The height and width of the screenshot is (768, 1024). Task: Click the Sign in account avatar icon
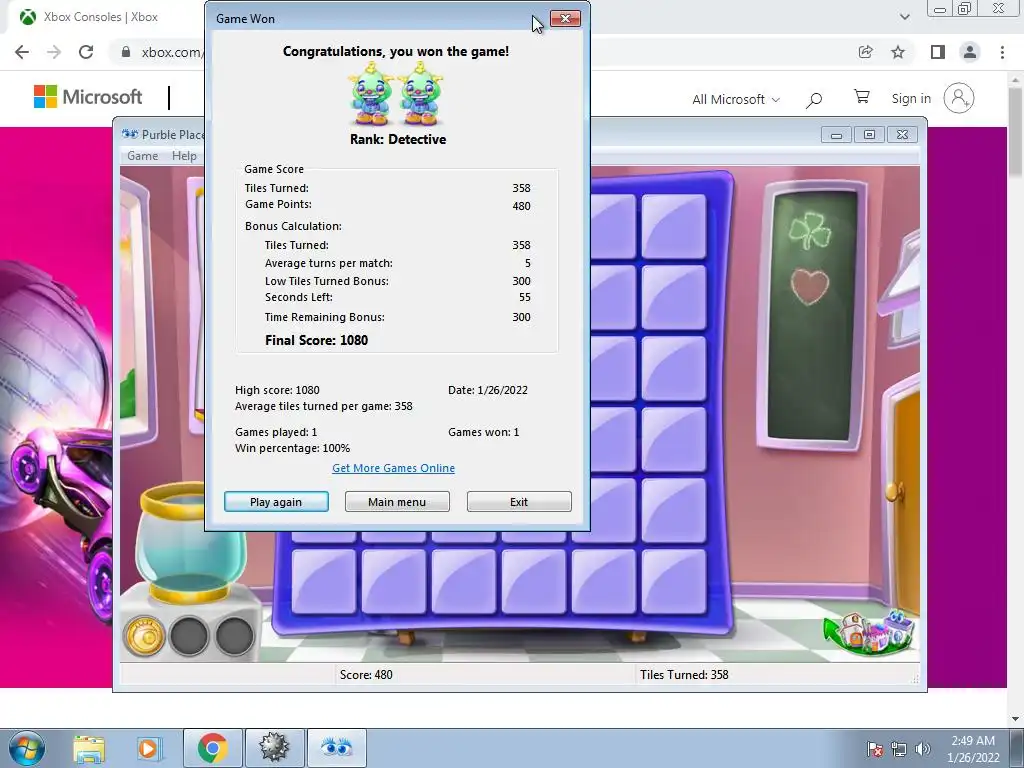[x=959, y=99]
